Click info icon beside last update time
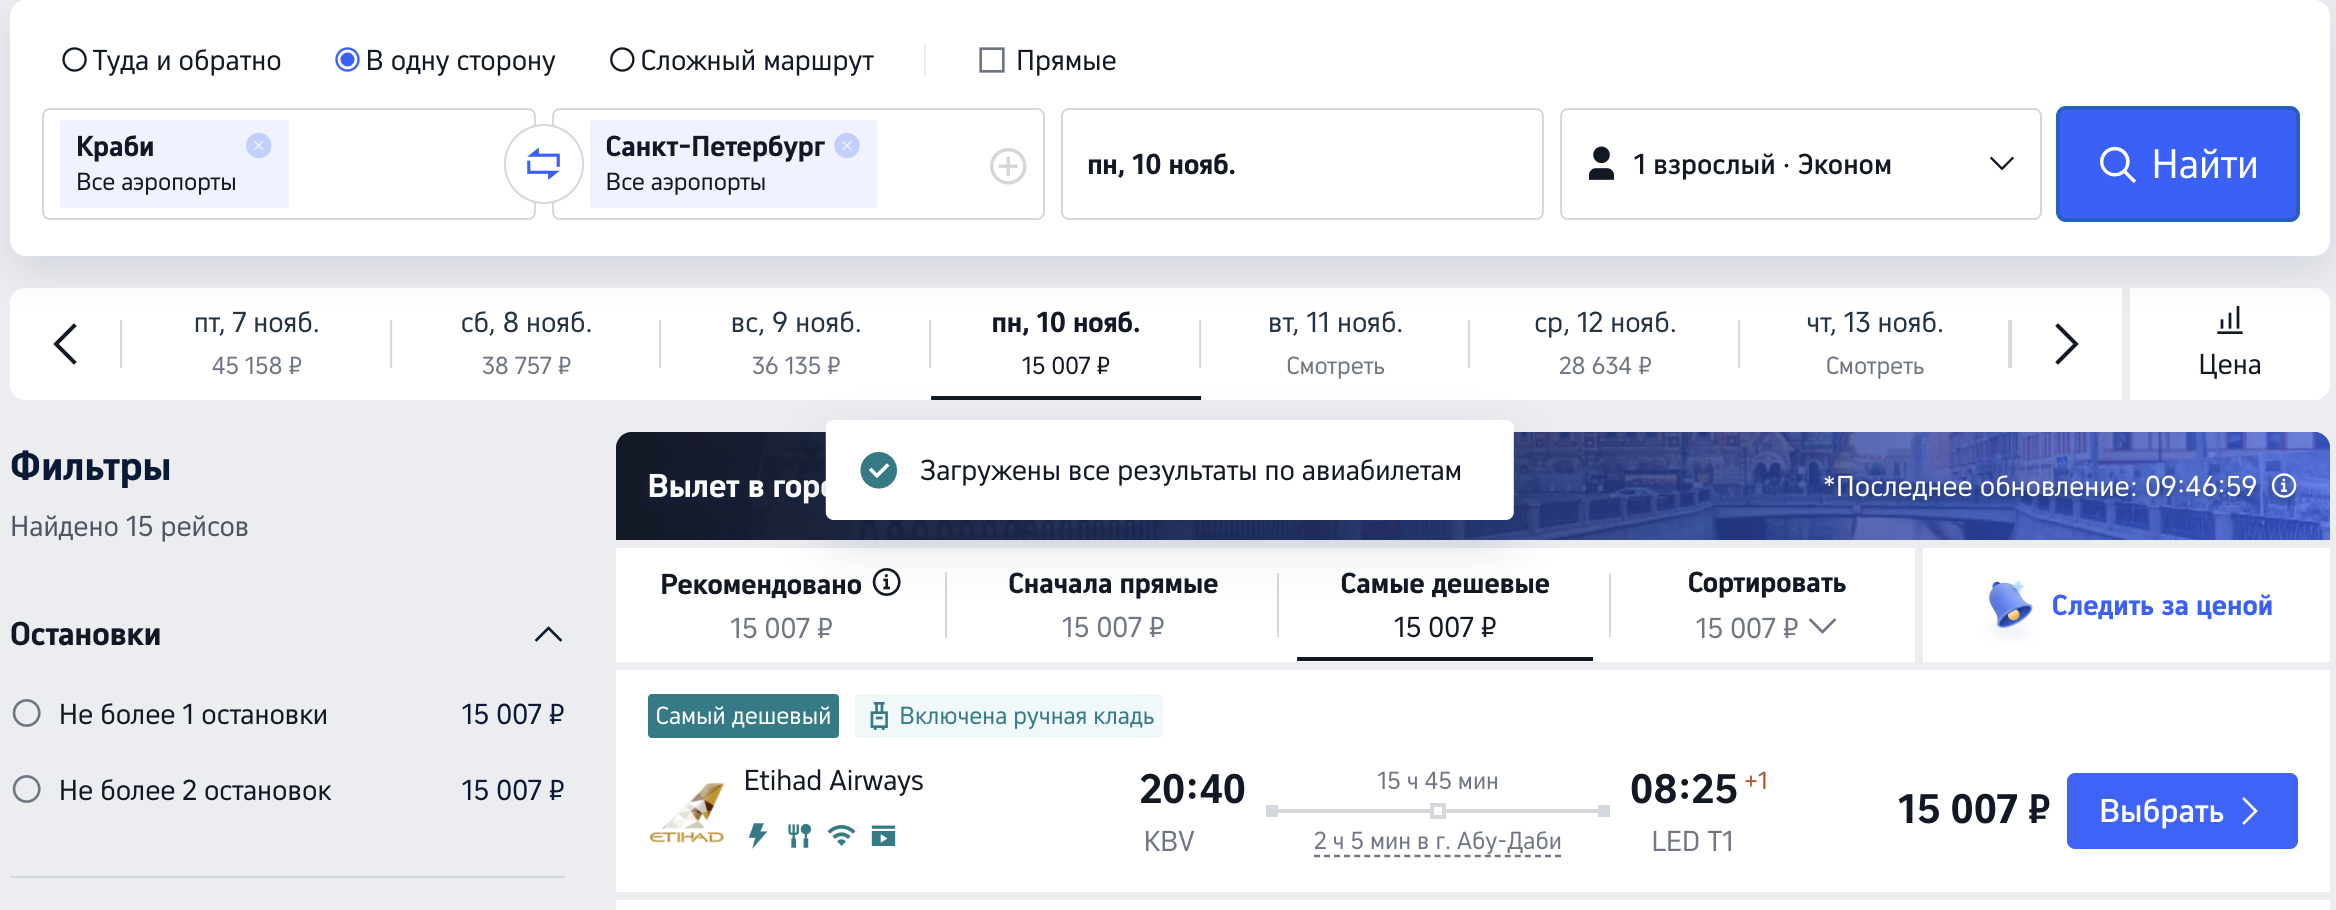 (2284, 486)
